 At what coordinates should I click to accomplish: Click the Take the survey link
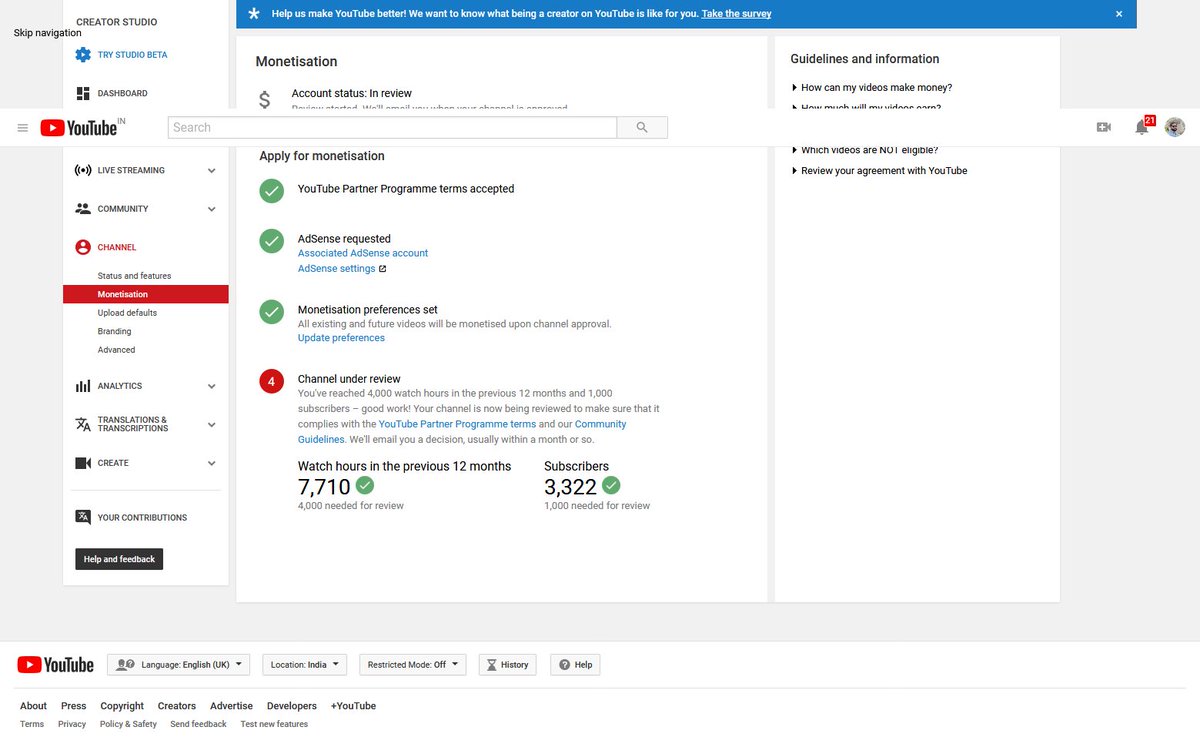tap(736, 14)
